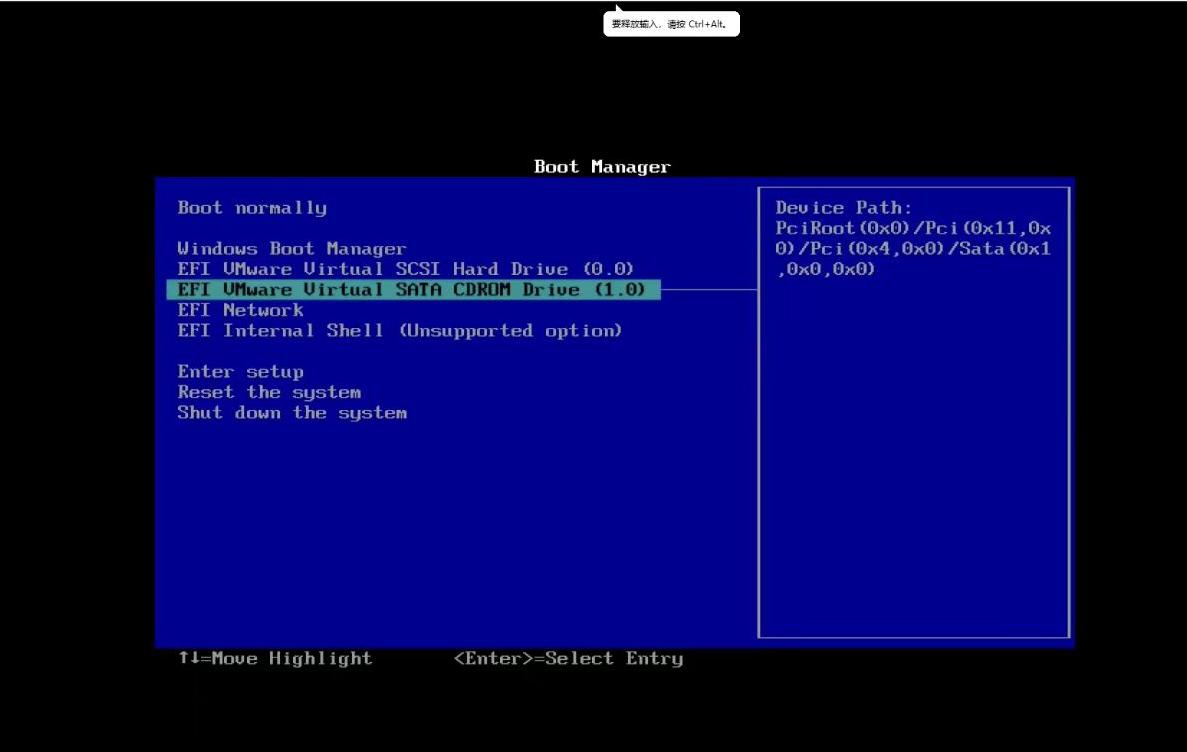
Task: Click the Device Path label text
Action: (x=843, y=208)
